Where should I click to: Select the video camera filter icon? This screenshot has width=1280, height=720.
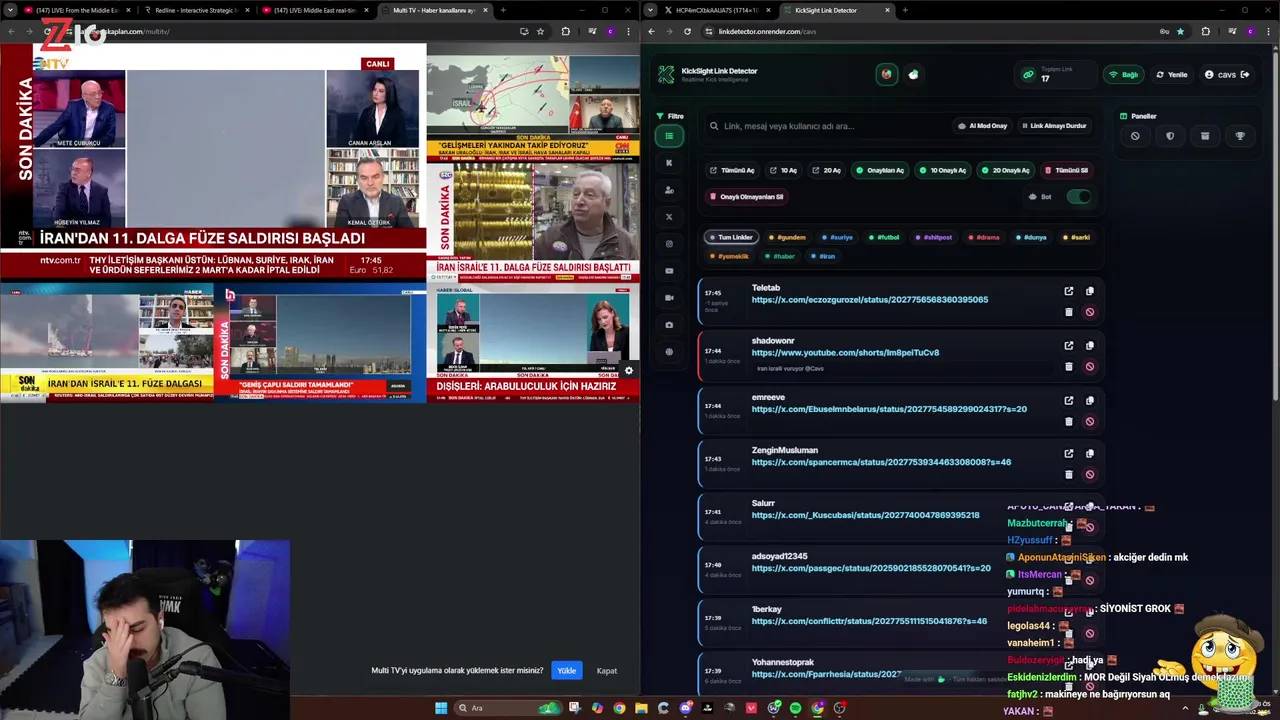(669, 298)
